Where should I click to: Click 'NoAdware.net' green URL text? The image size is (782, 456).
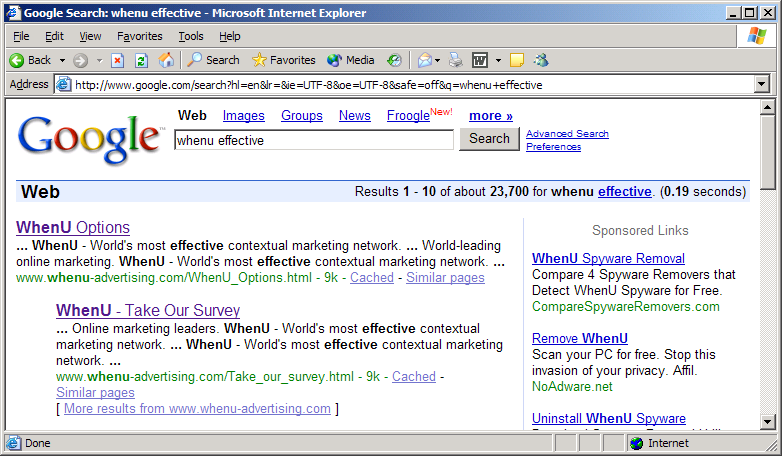pyautogui.click(x=572, y=386)
